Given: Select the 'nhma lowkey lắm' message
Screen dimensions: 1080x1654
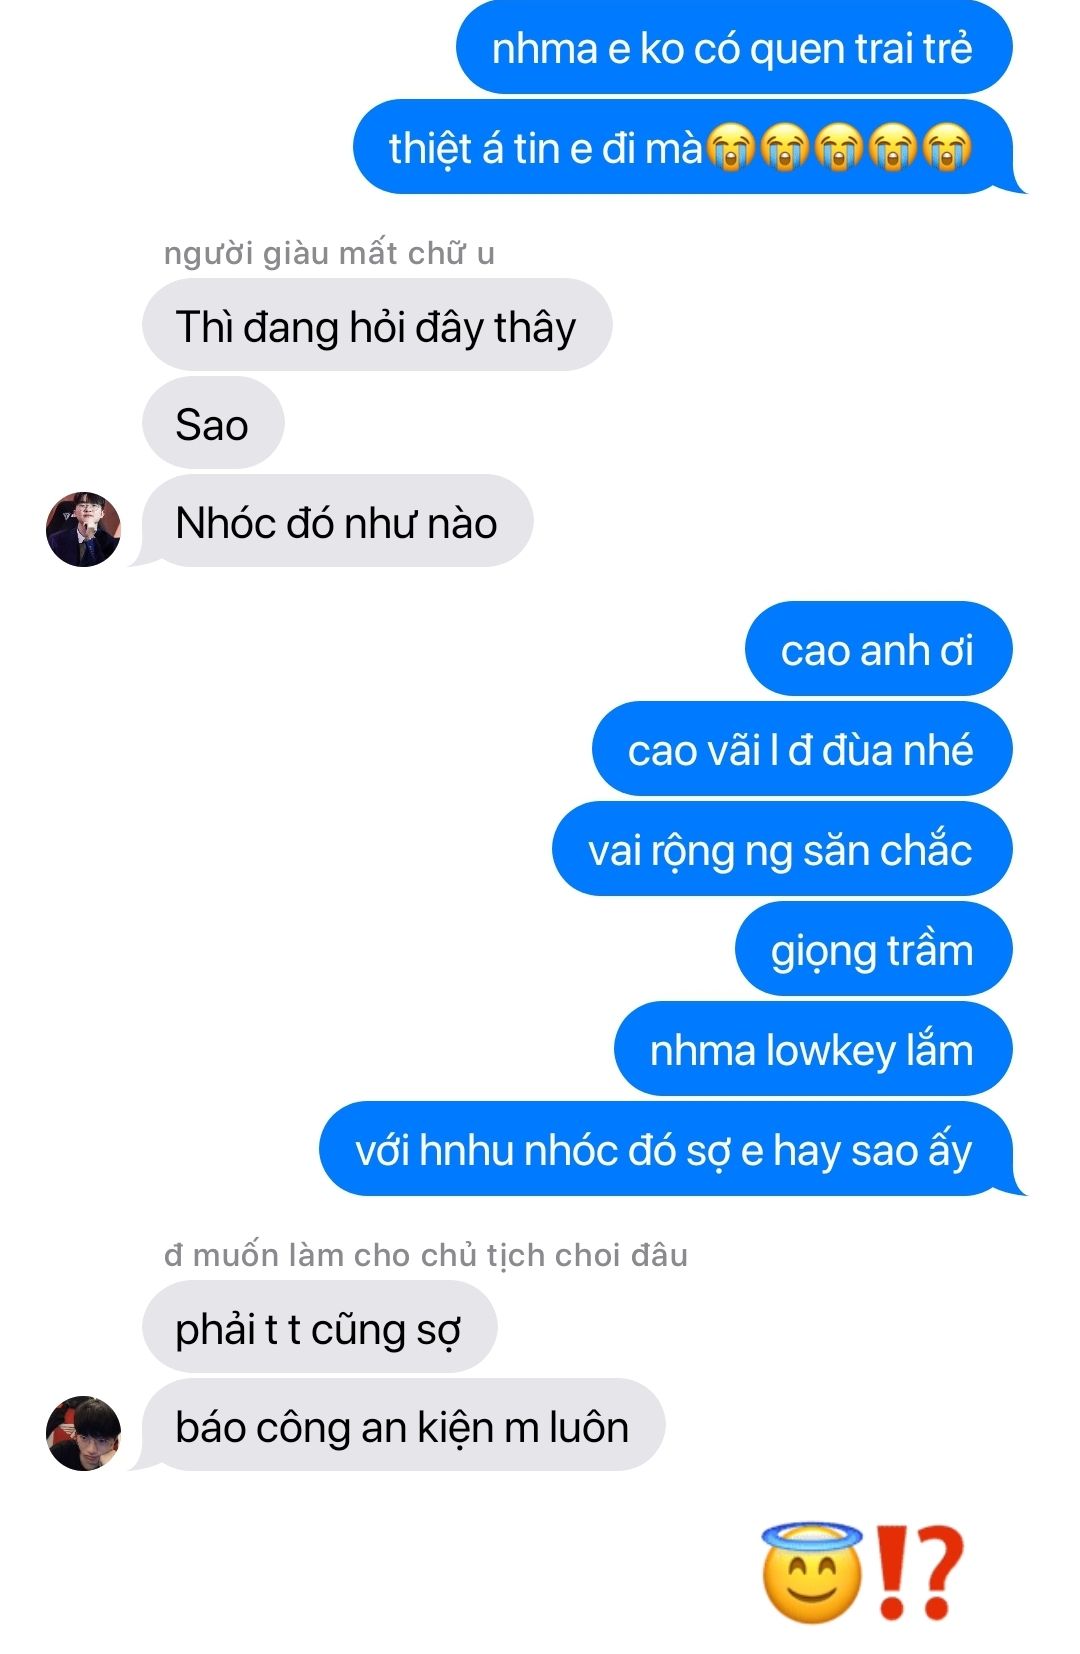Looking at the screenshot, I should click(x=813, y=1049).
